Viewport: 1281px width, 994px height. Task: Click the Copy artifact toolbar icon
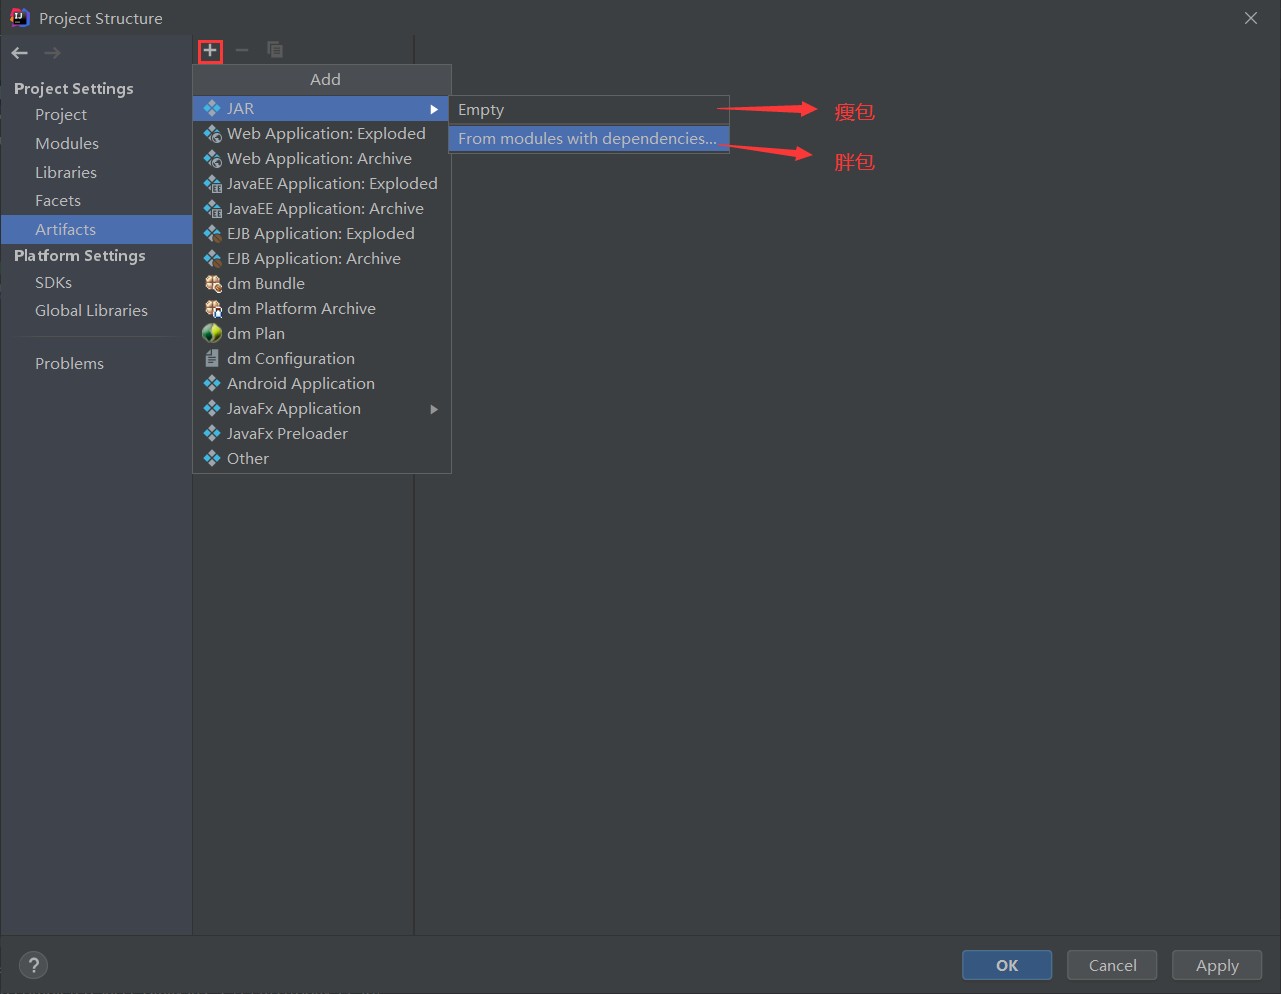point(275,50)
